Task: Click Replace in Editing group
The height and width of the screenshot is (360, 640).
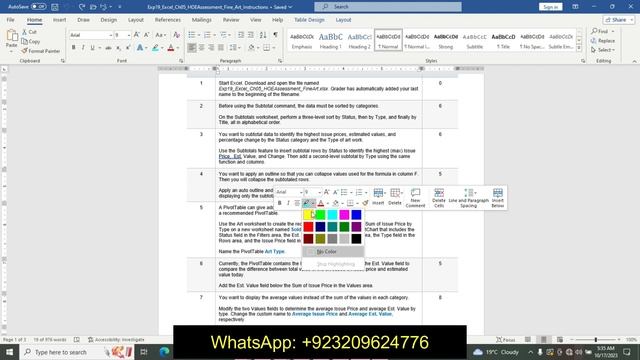Action: click(x=603, y=41)
